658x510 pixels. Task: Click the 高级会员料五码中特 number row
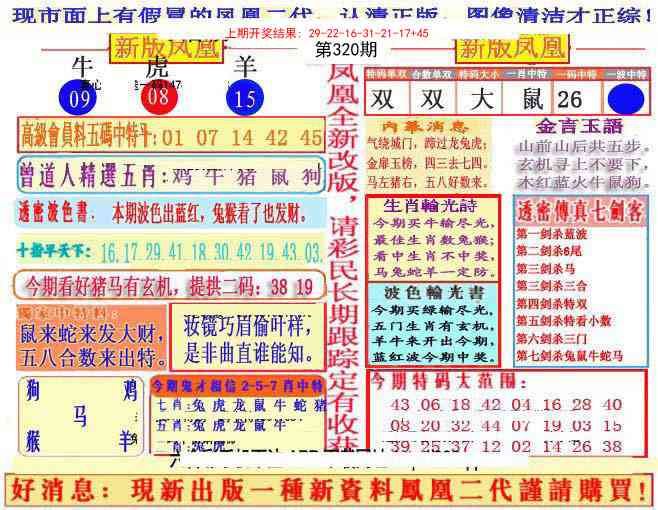click(x=170, y=135)
